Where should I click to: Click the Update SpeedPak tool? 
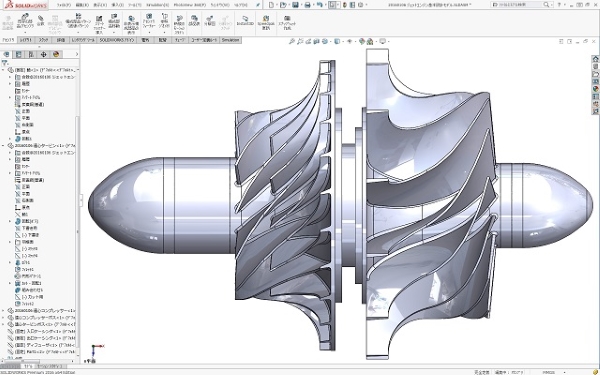coord(266,23)
